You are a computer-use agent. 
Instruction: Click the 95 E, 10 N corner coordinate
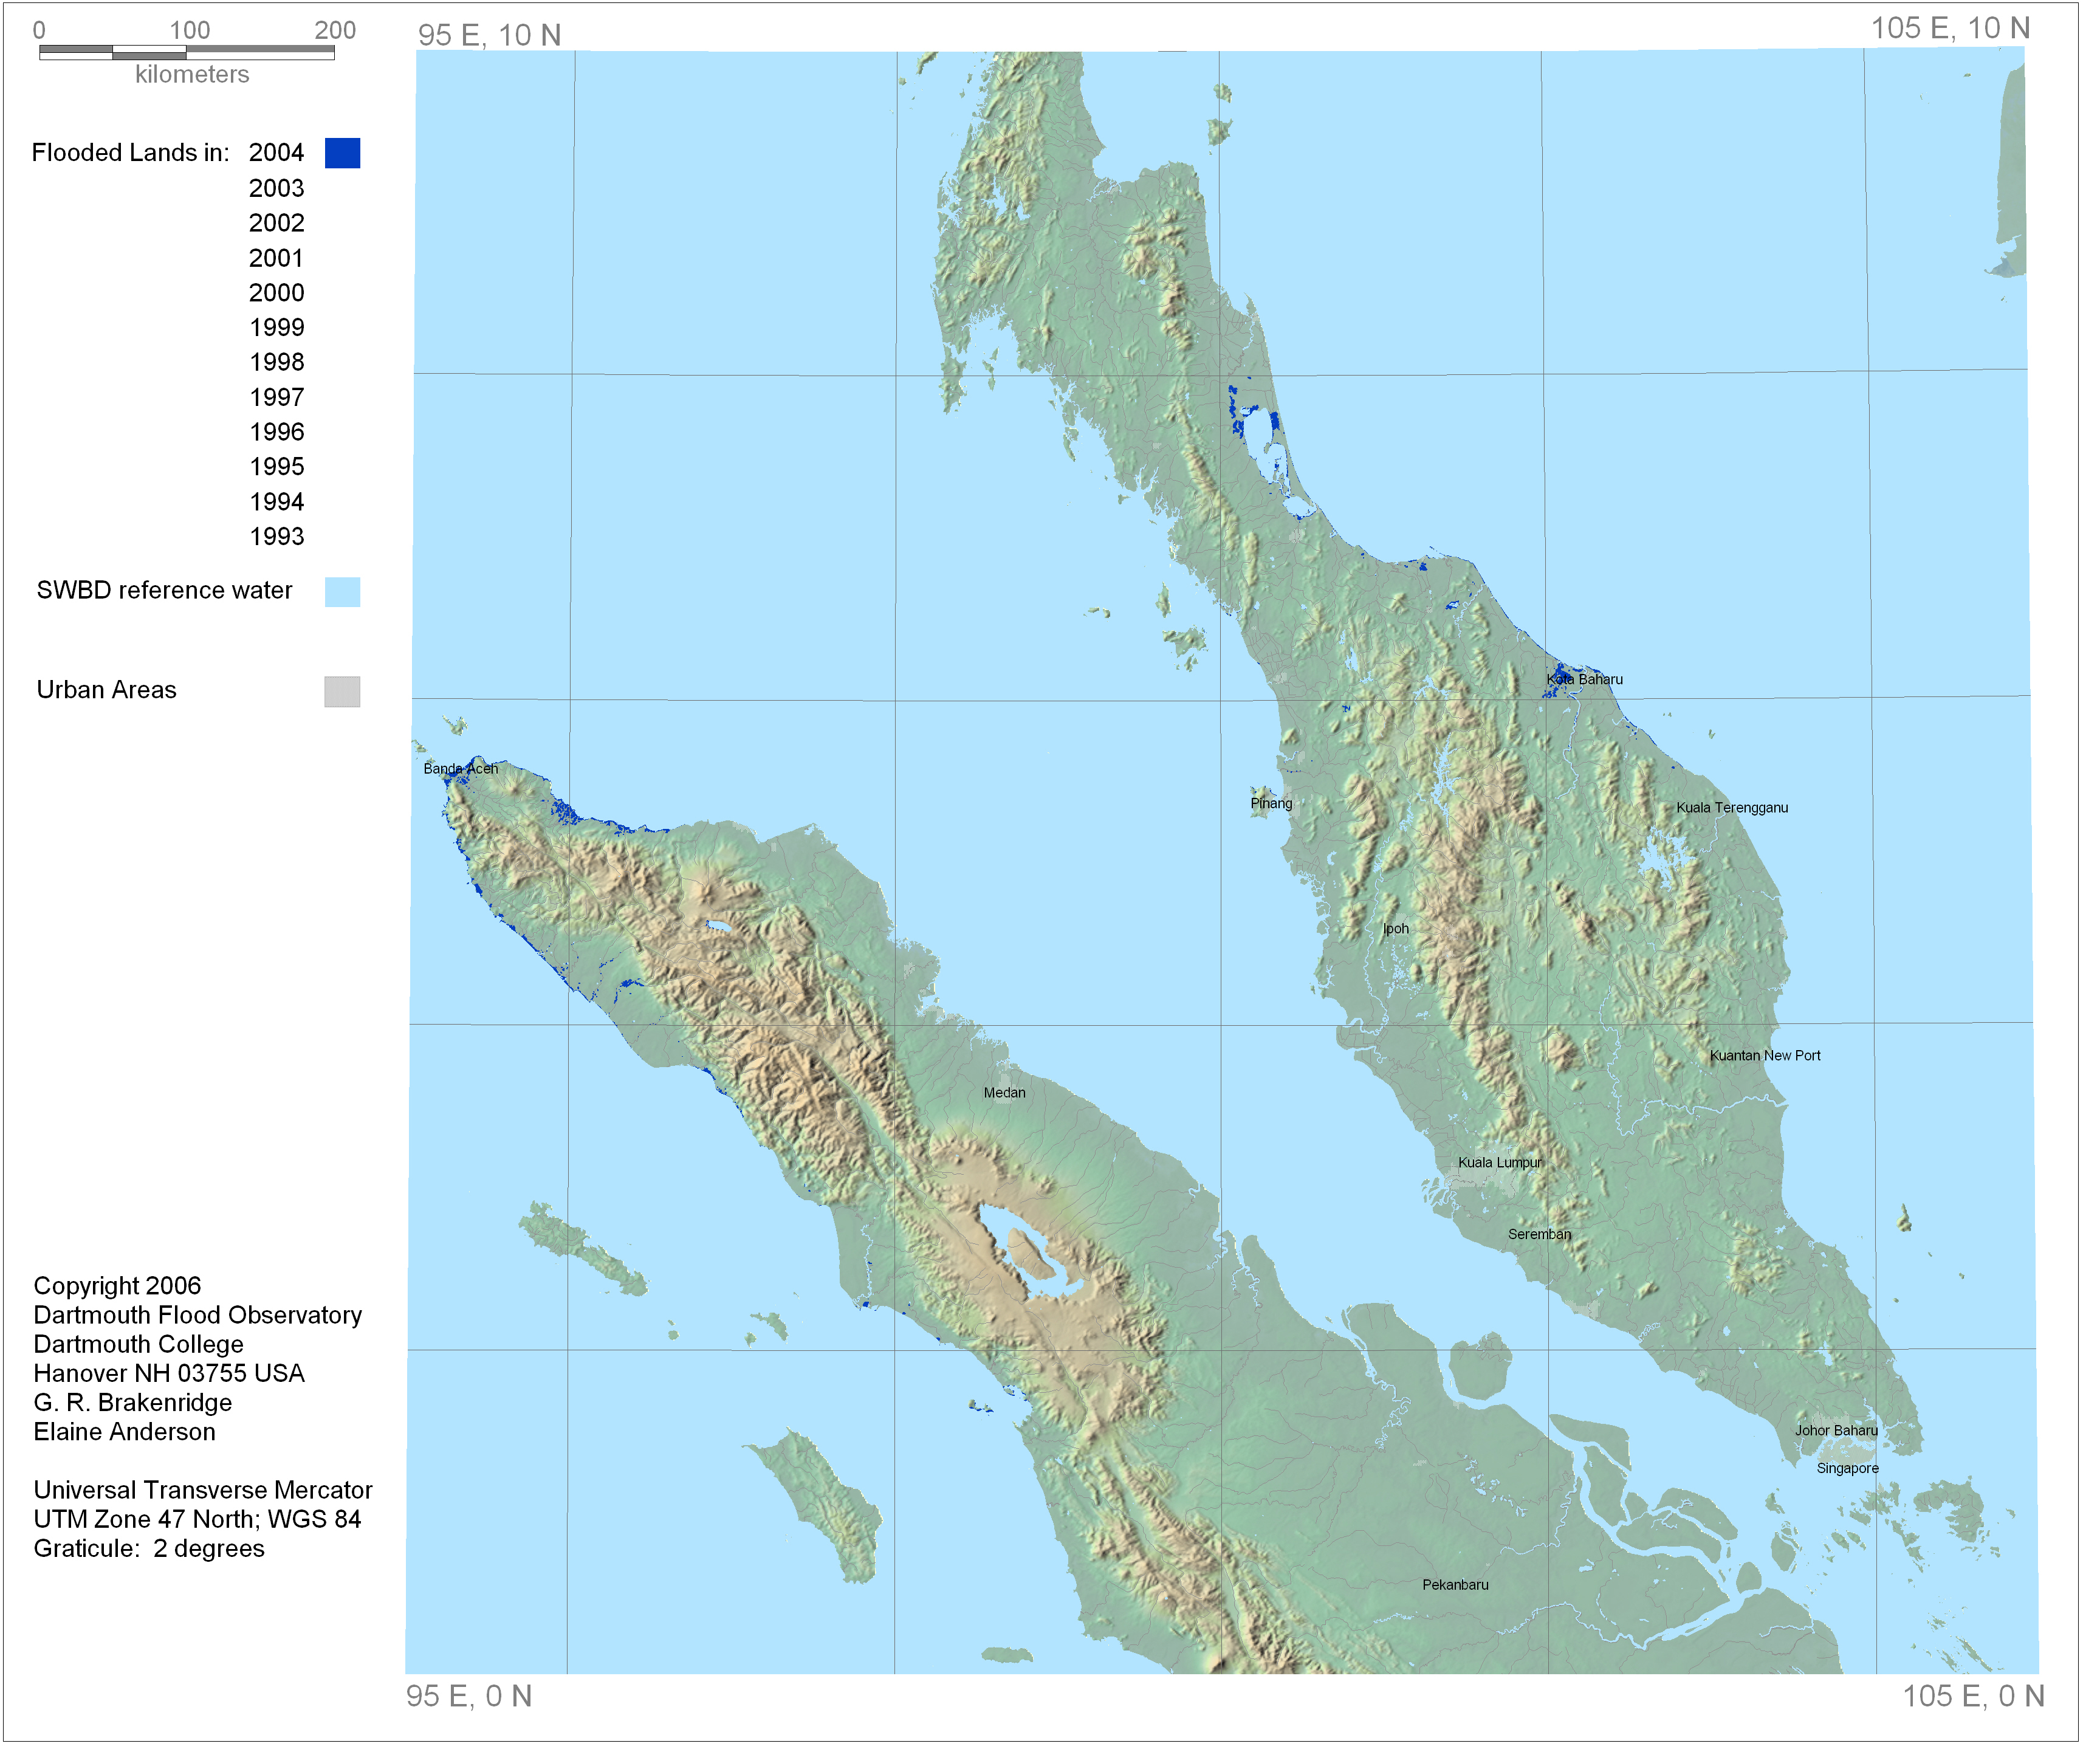click(489, 35)
